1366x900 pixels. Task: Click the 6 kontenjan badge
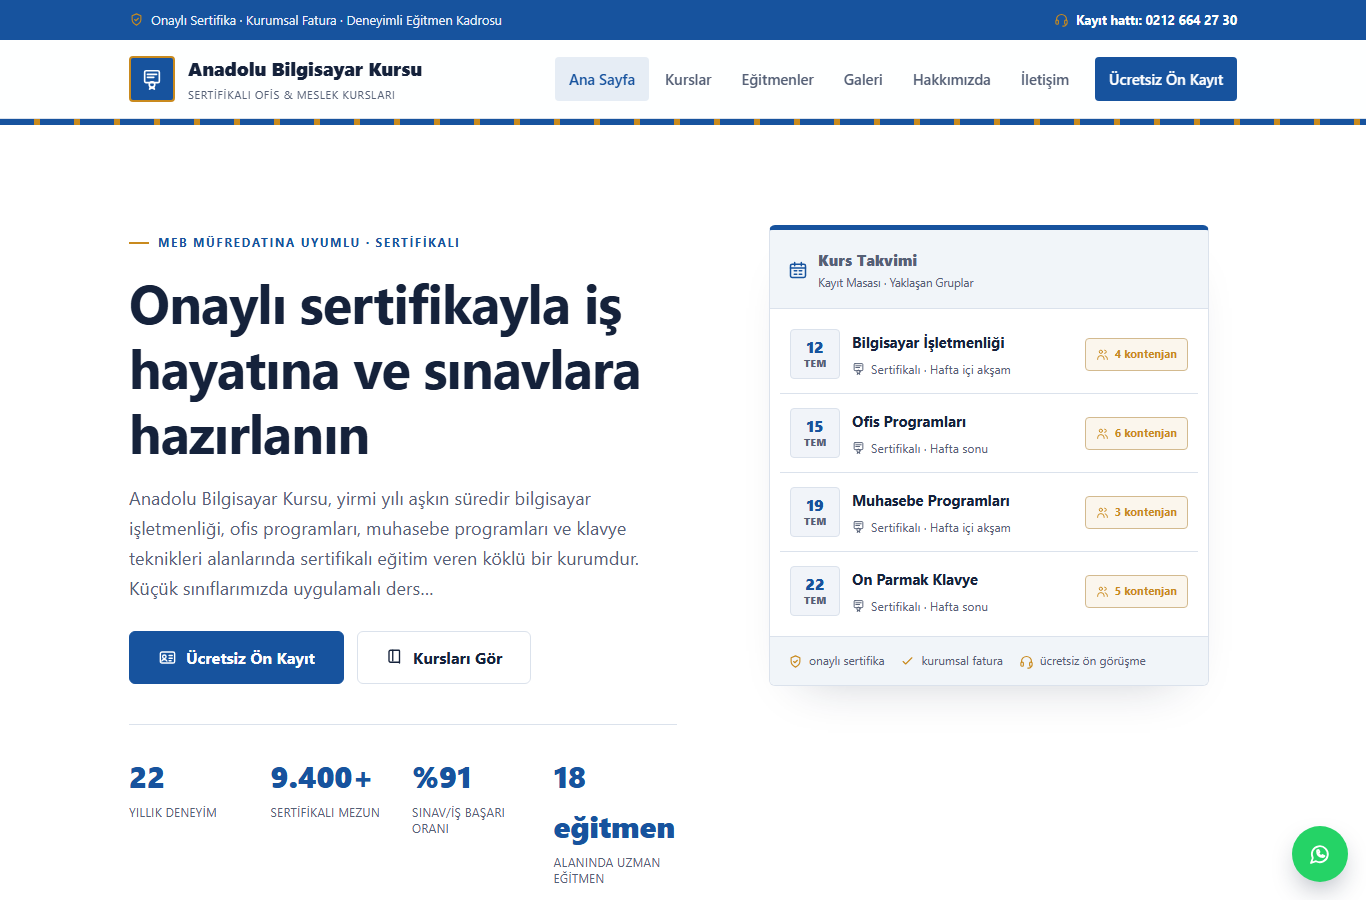point(1136,433)
